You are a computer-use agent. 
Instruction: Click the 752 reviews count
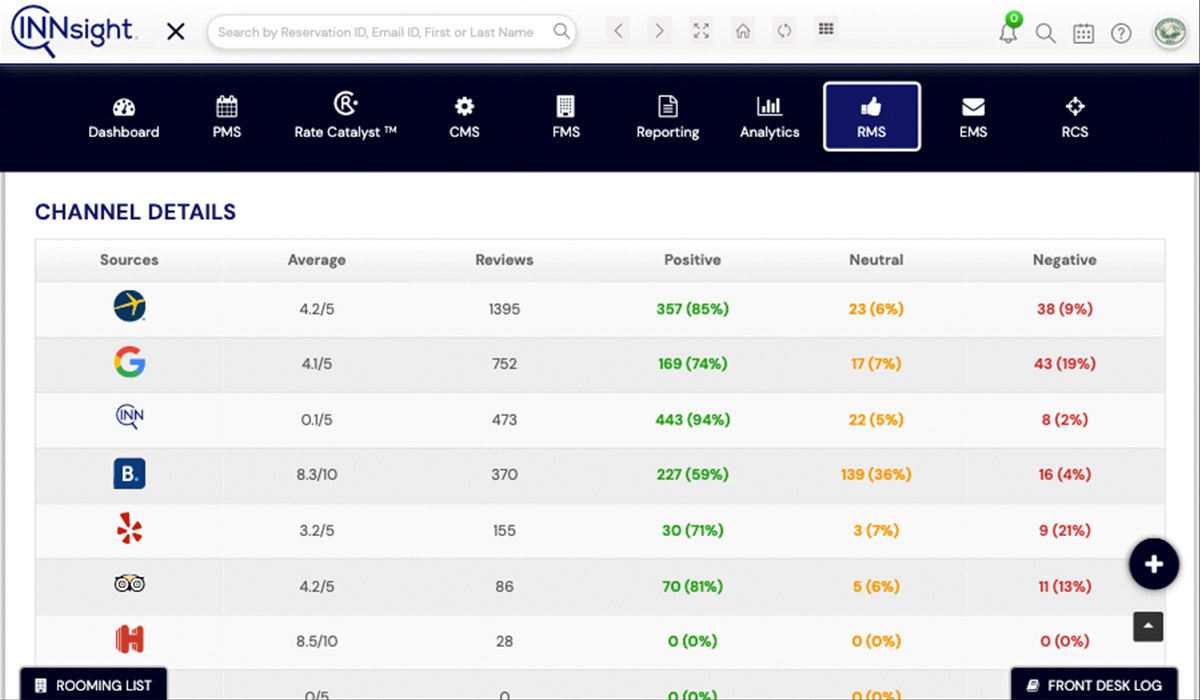505,364
